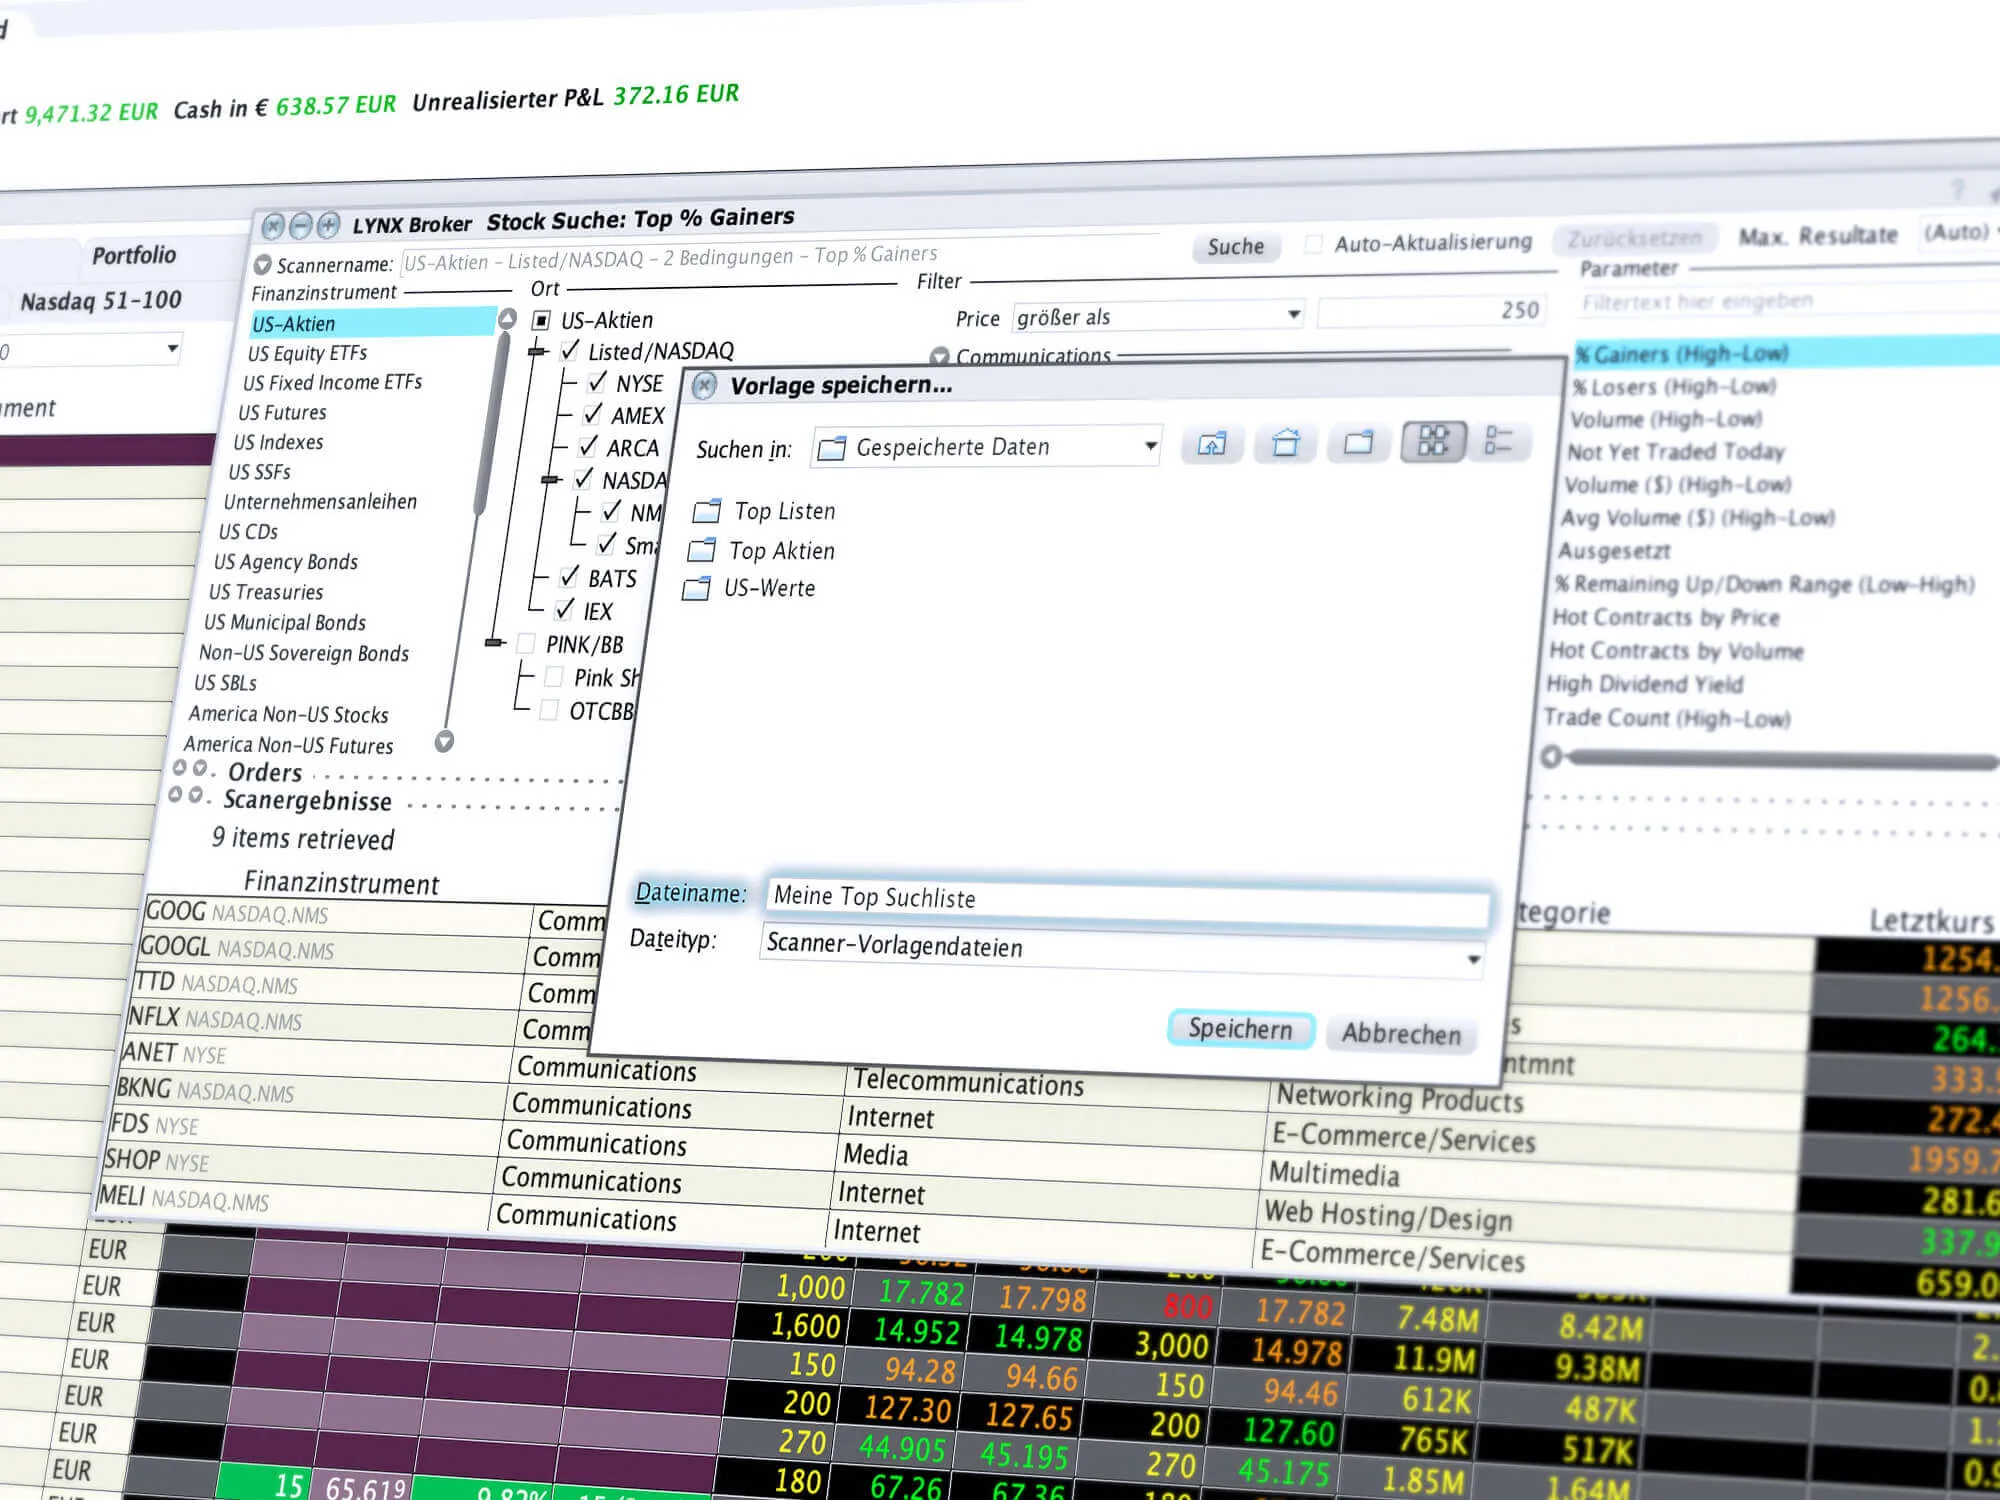Enable the PINK/BB checkbox
The image size is (2000, 1500).
(526, 644)
